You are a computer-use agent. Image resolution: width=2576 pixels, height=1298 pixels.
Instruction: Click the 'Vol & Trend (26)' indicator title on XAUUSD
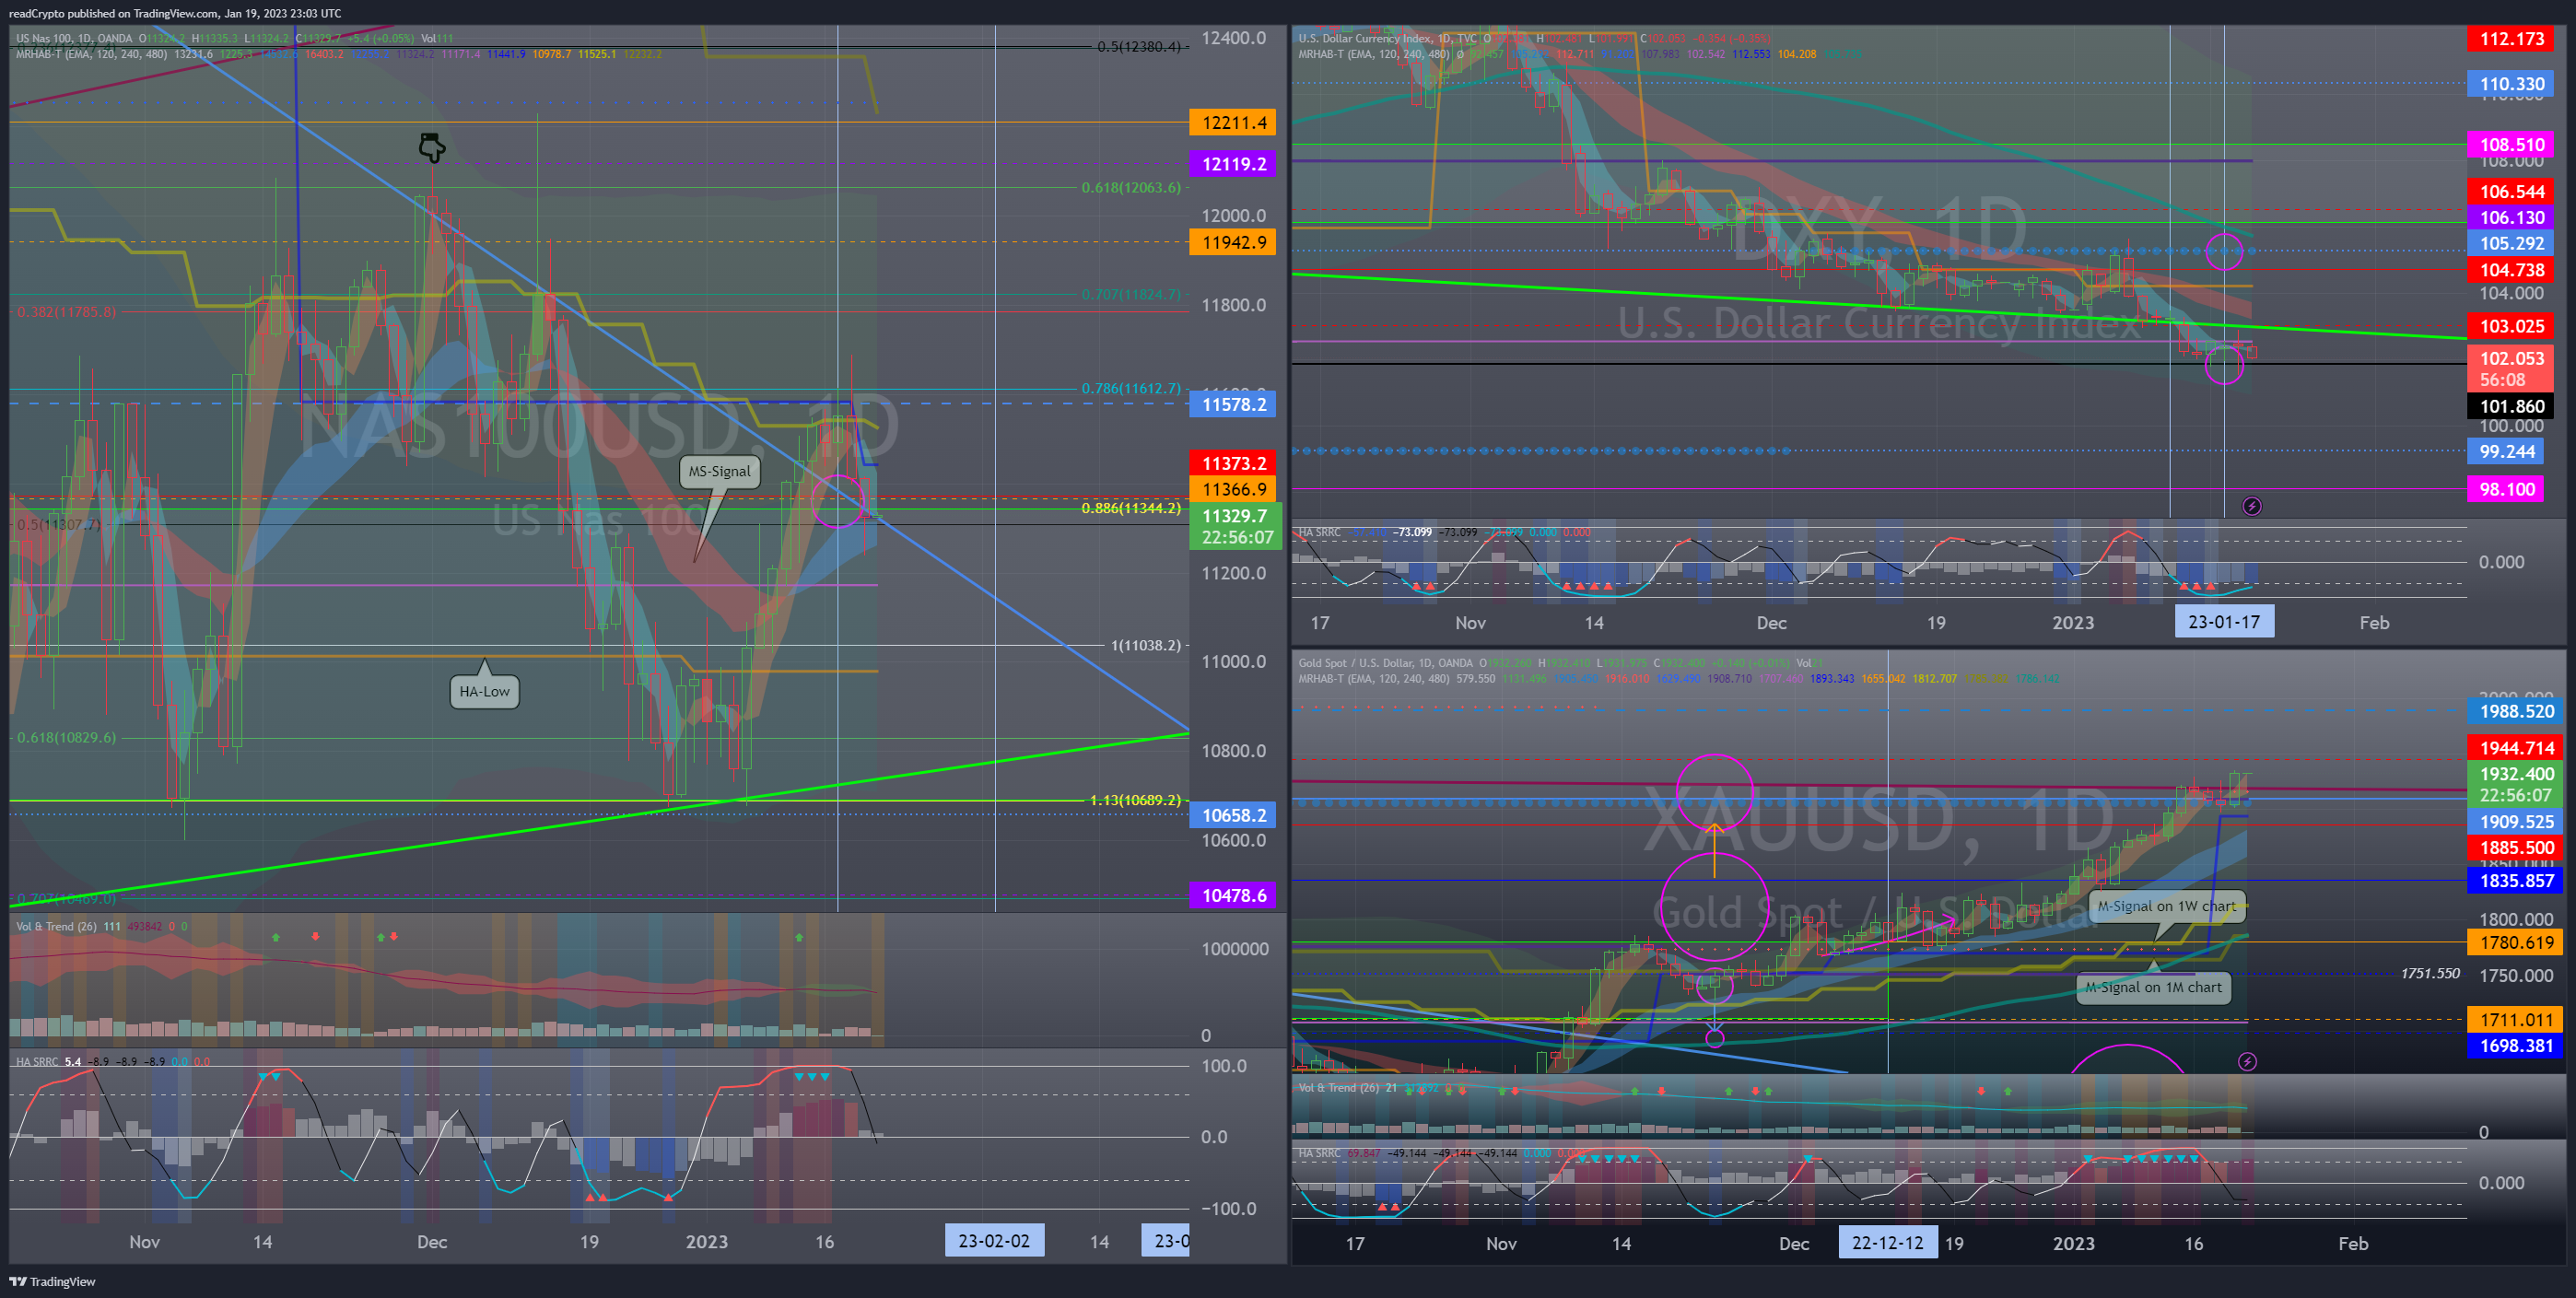tap(1338, 1088)
